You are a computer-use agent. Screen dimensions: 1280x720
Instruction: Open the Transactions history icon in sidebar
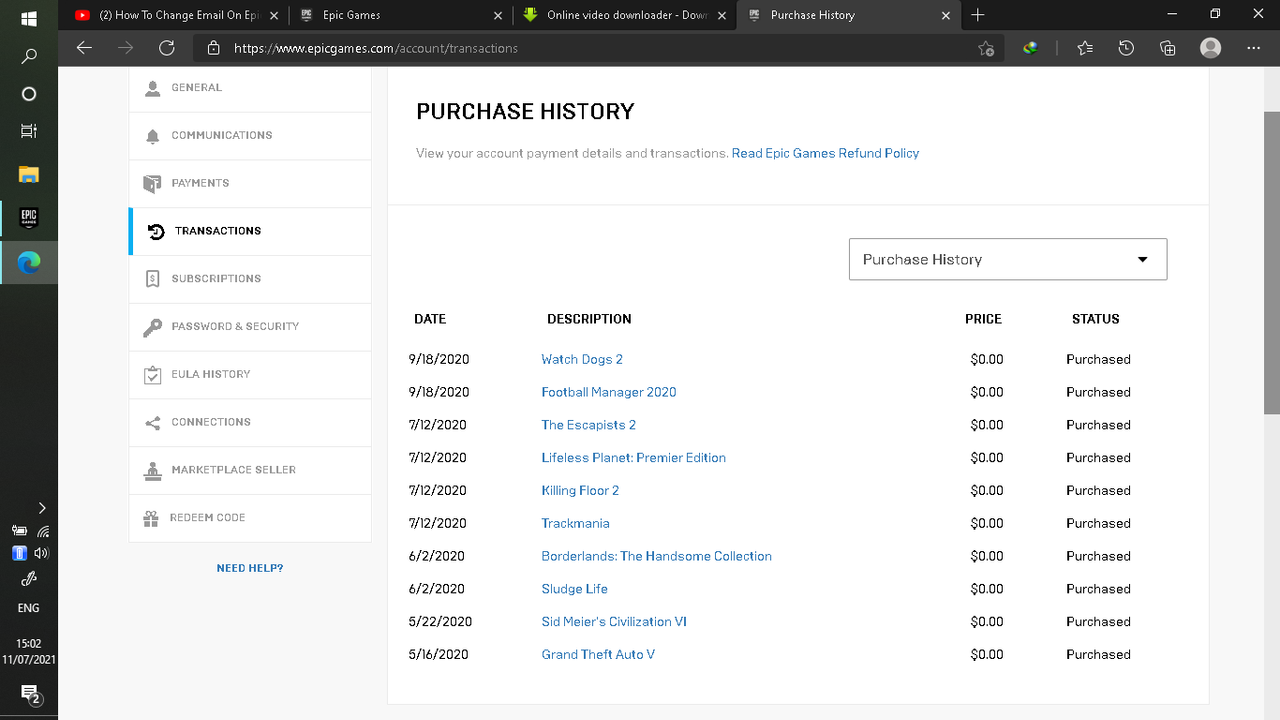pos(156,231)
